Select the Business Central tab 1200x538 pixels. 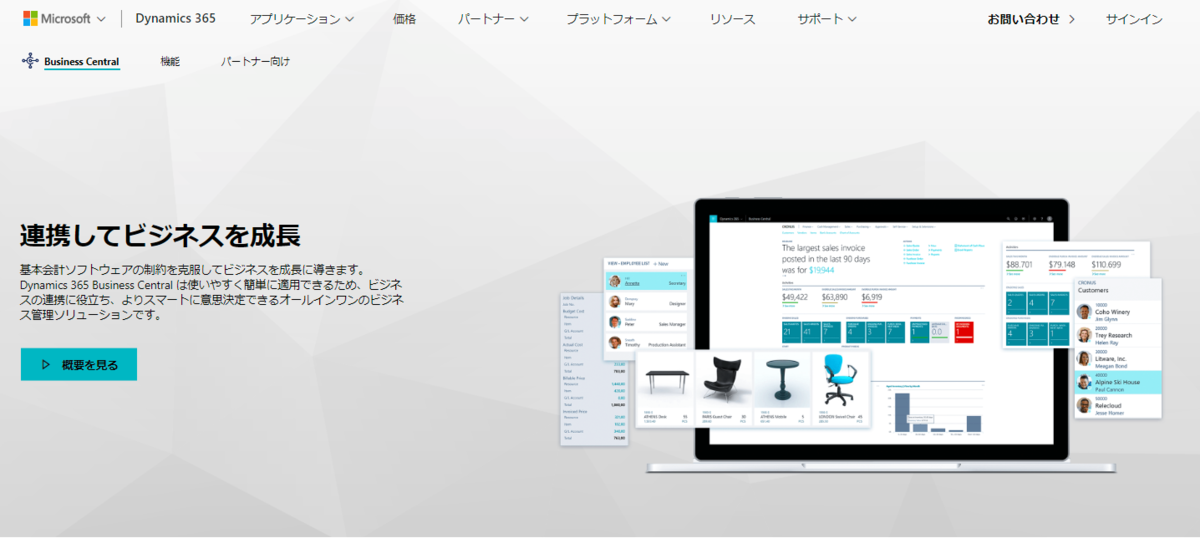[x=81, y=61]
